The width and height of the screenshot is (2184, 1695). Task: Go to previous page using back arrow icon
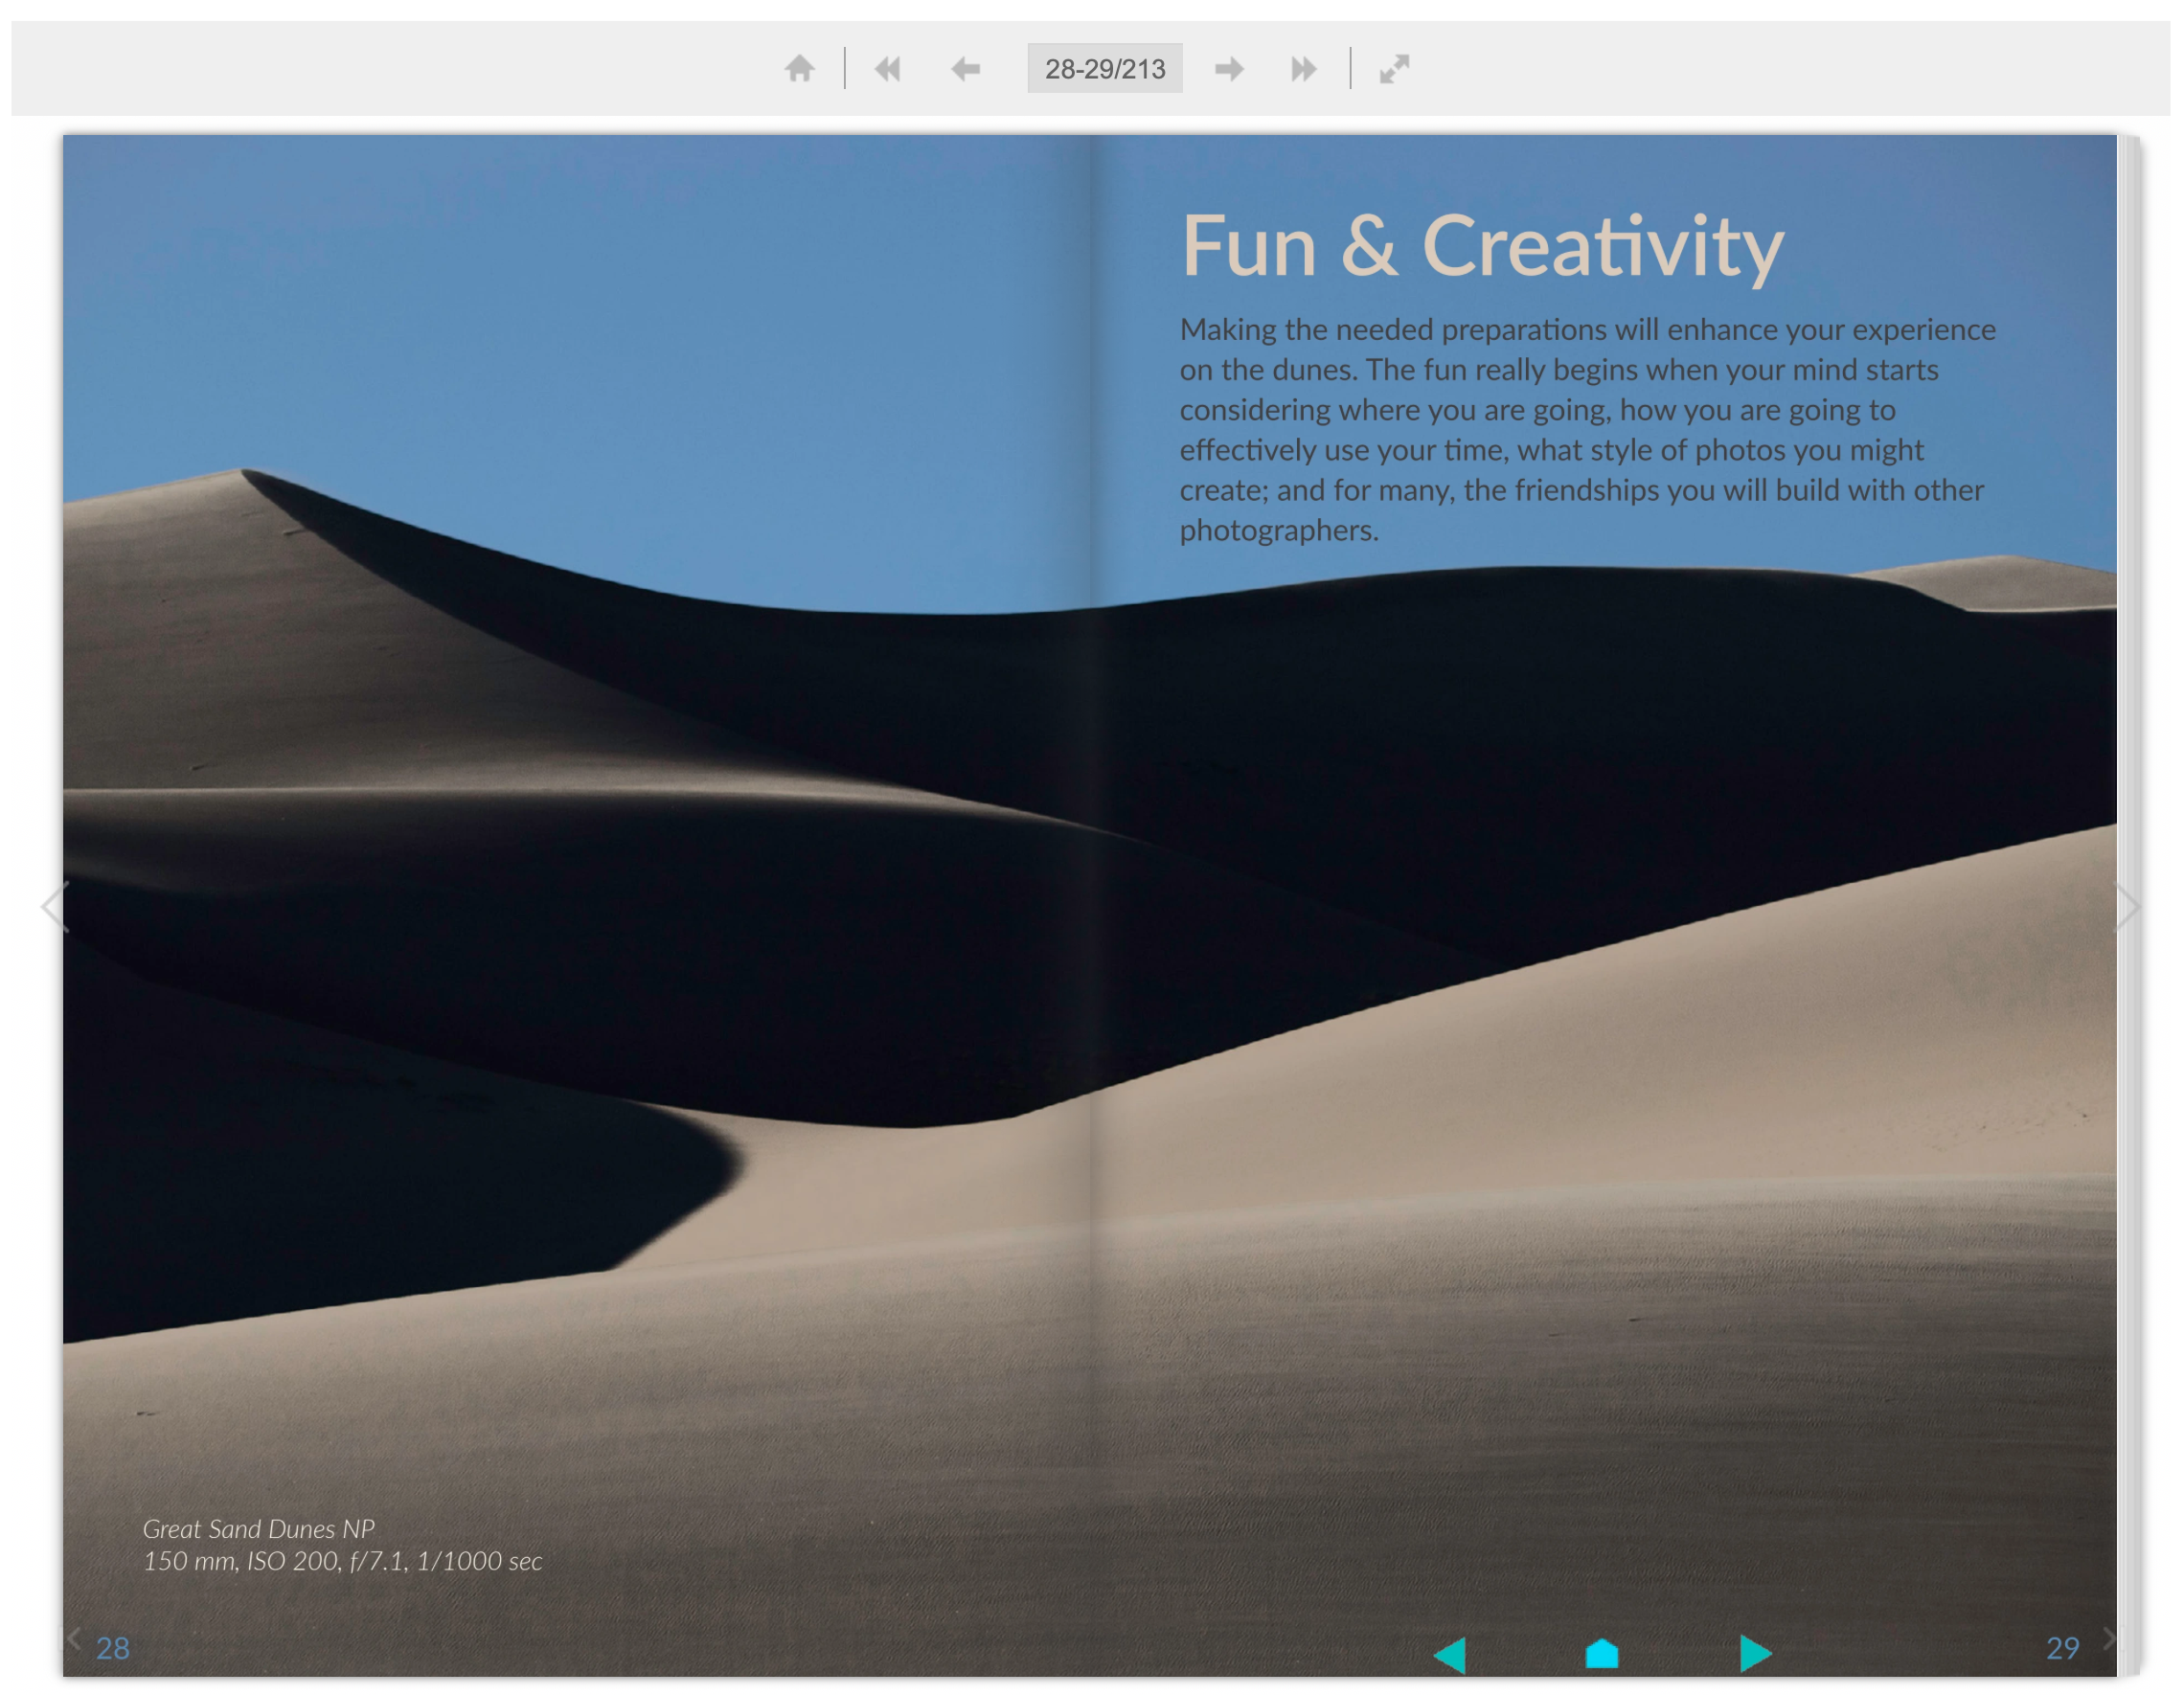[x=965, y=68]
